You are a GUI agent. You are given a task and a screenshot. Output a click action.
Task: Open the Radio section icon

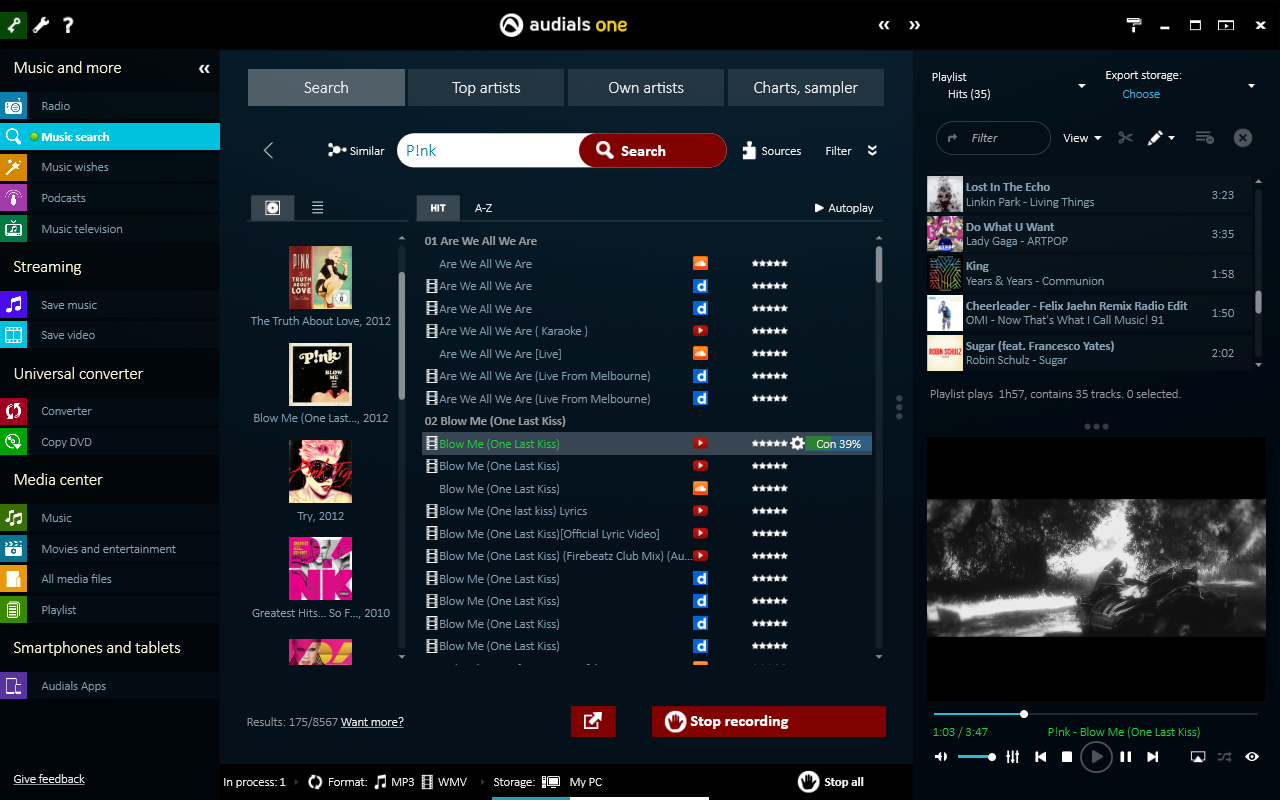point(14,106)
